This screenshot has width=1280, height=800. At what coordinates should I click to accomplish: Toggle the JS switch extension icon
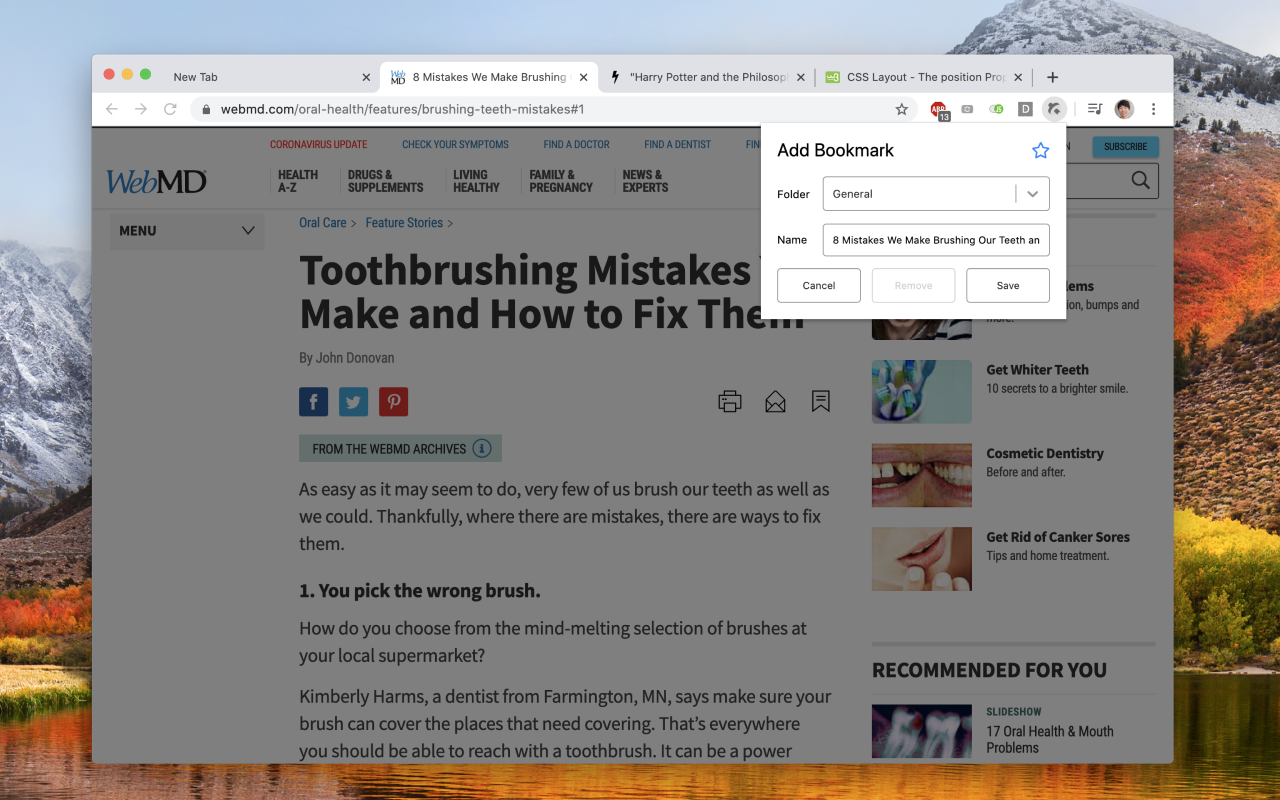996,109
